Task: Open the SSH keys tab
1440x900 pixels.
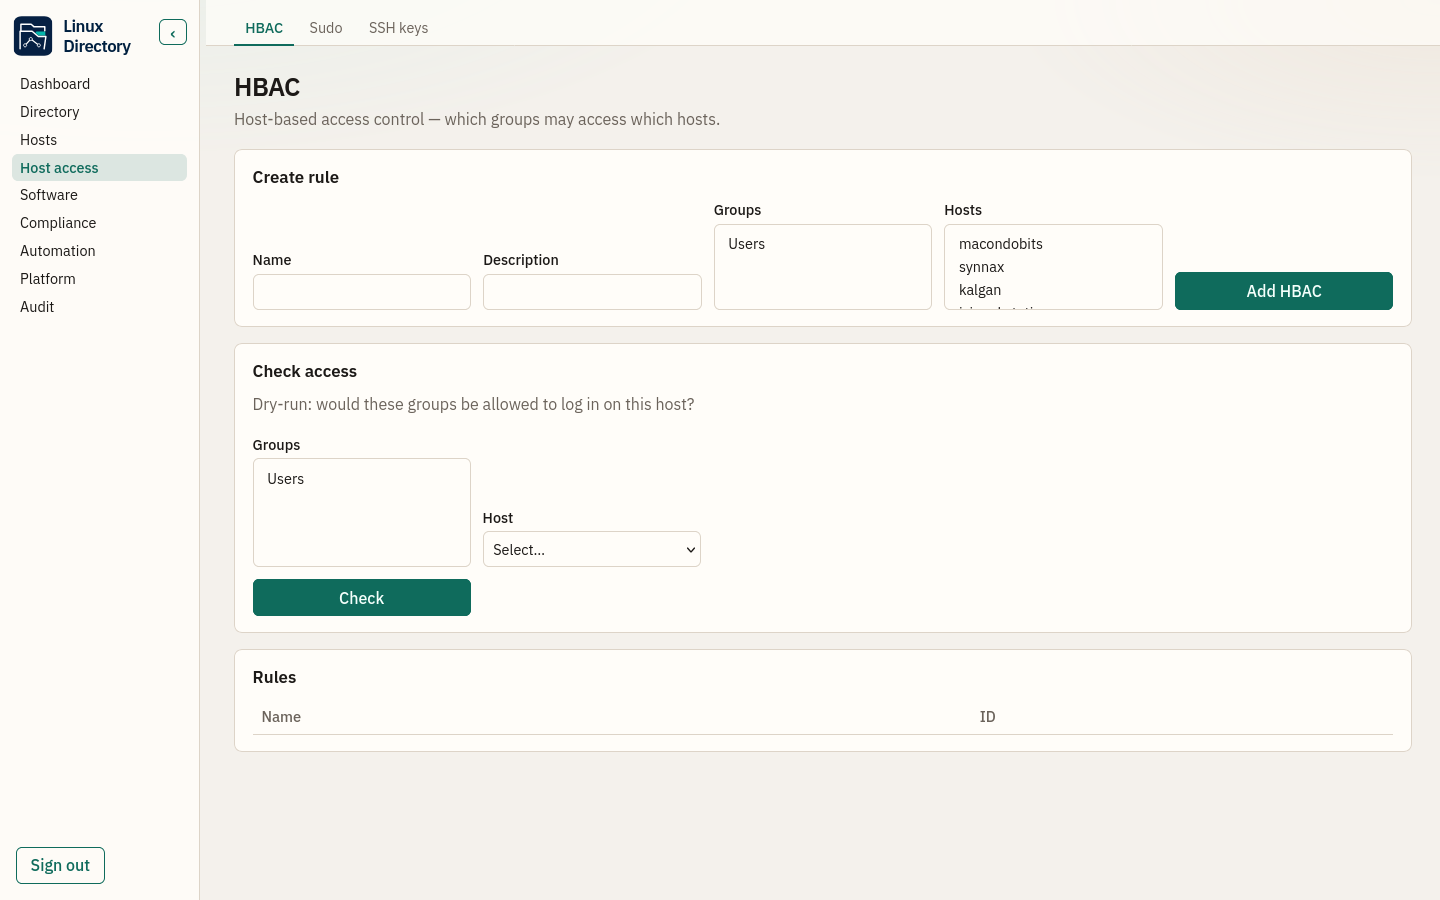Action: (398, 28)
